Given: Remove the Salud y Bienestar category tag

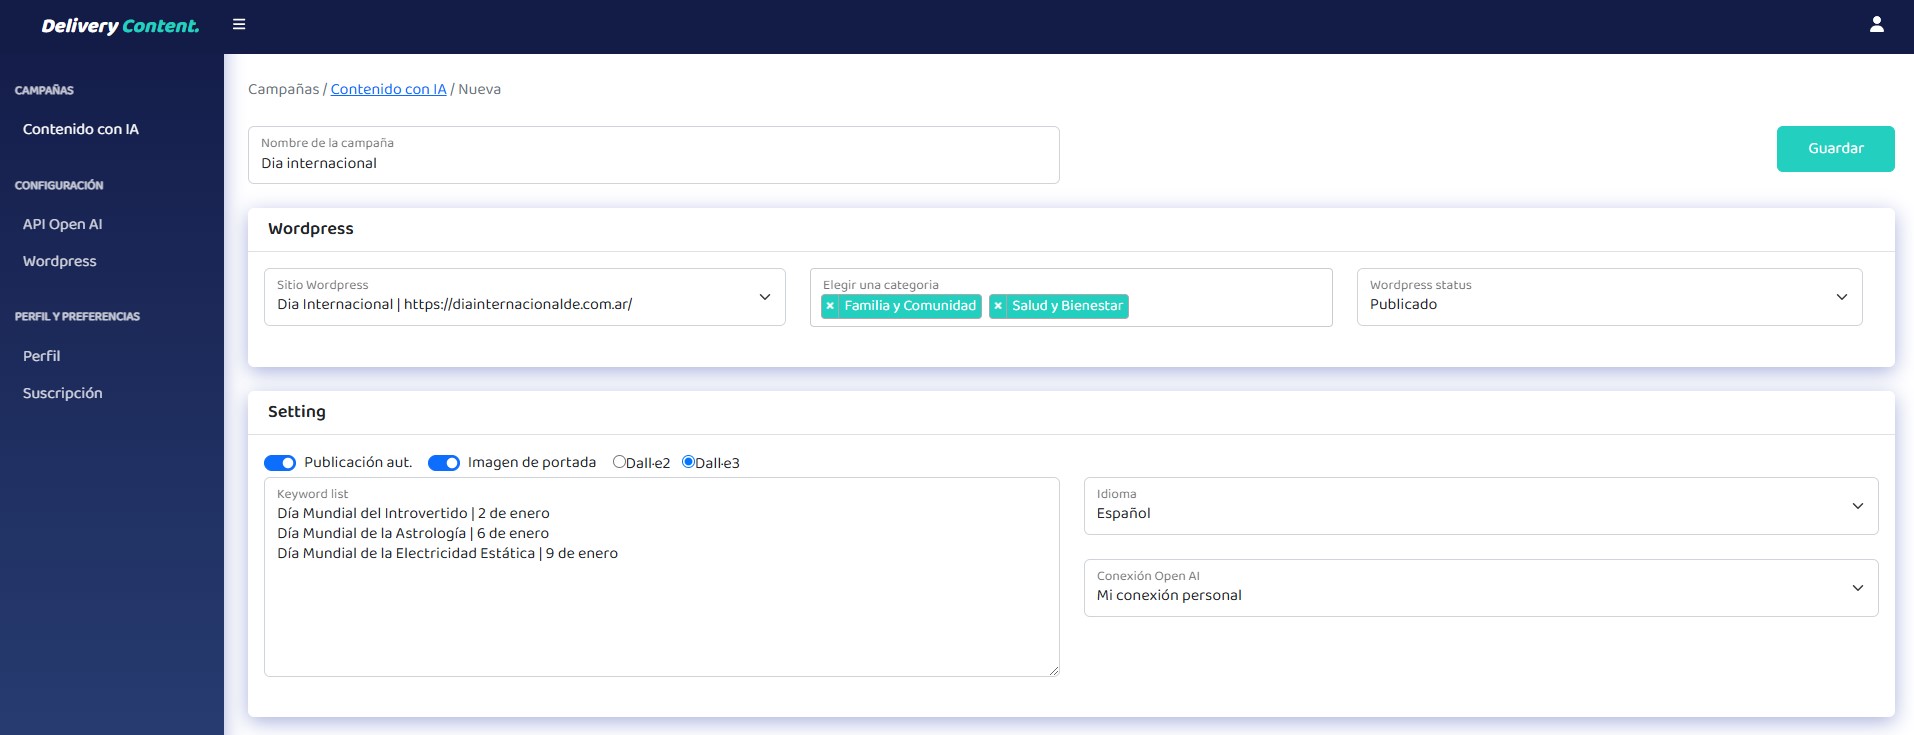Looking at the screenshot, I should click(998, 306).
